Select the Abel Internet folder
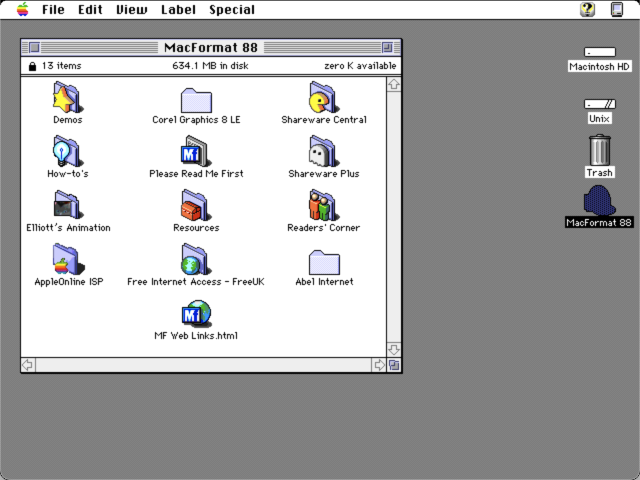 pos(324,262)
